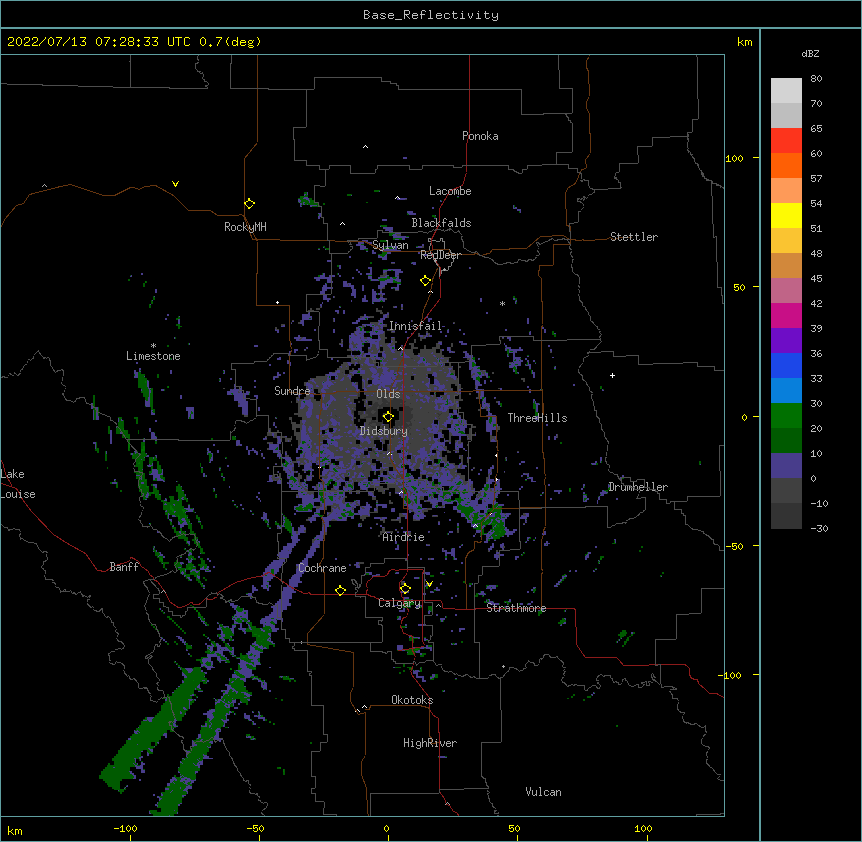The image size is (862, 842).
Task: Click the Innisfail city label
Action: [416, 326]
